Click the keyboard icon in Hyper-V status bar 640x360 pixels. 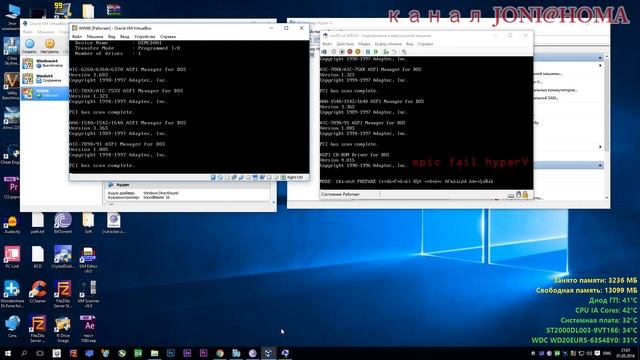click(x=511, y=196)
